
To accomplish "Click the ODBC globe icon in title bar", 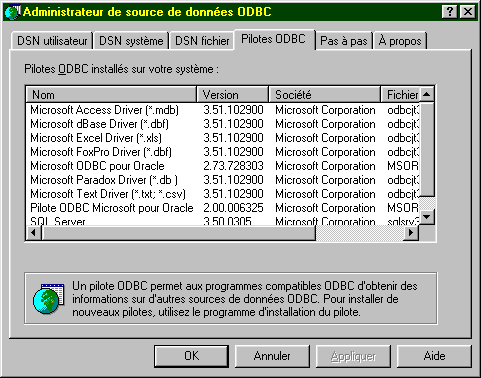I will pyautogui.click(x=13, y=12).
